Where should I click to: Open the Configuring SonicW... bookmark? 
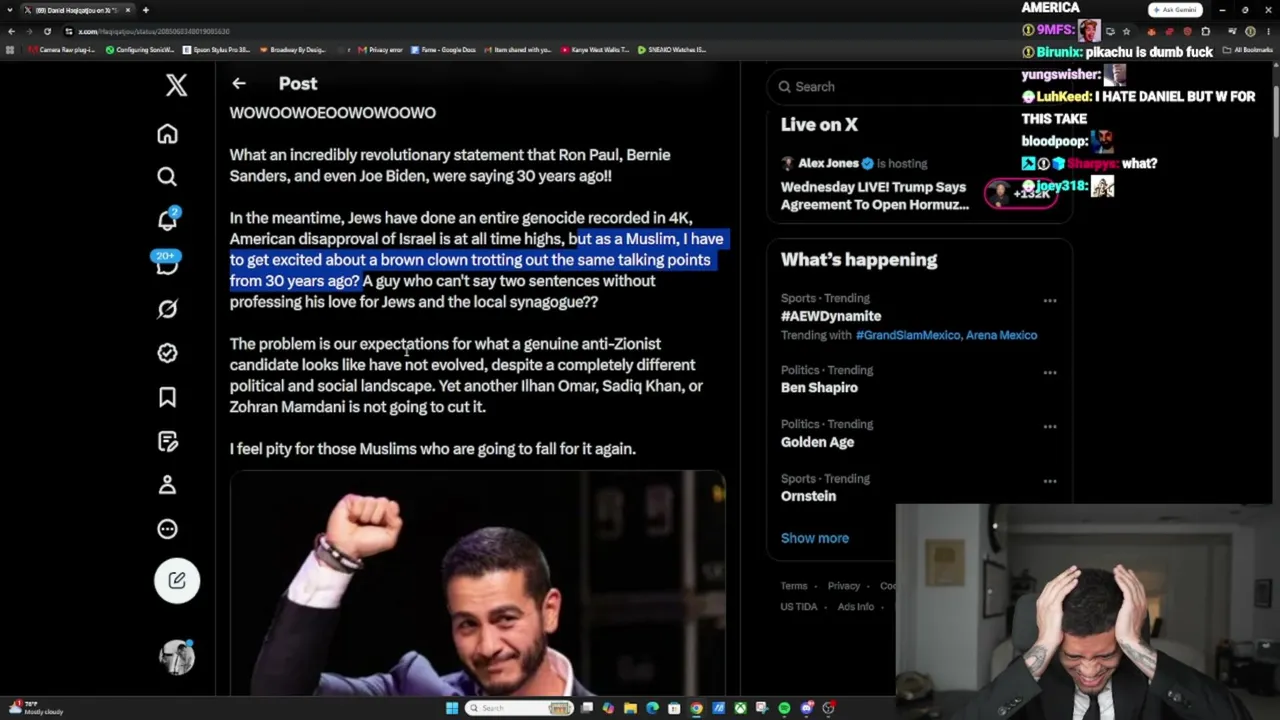[140, 50]
